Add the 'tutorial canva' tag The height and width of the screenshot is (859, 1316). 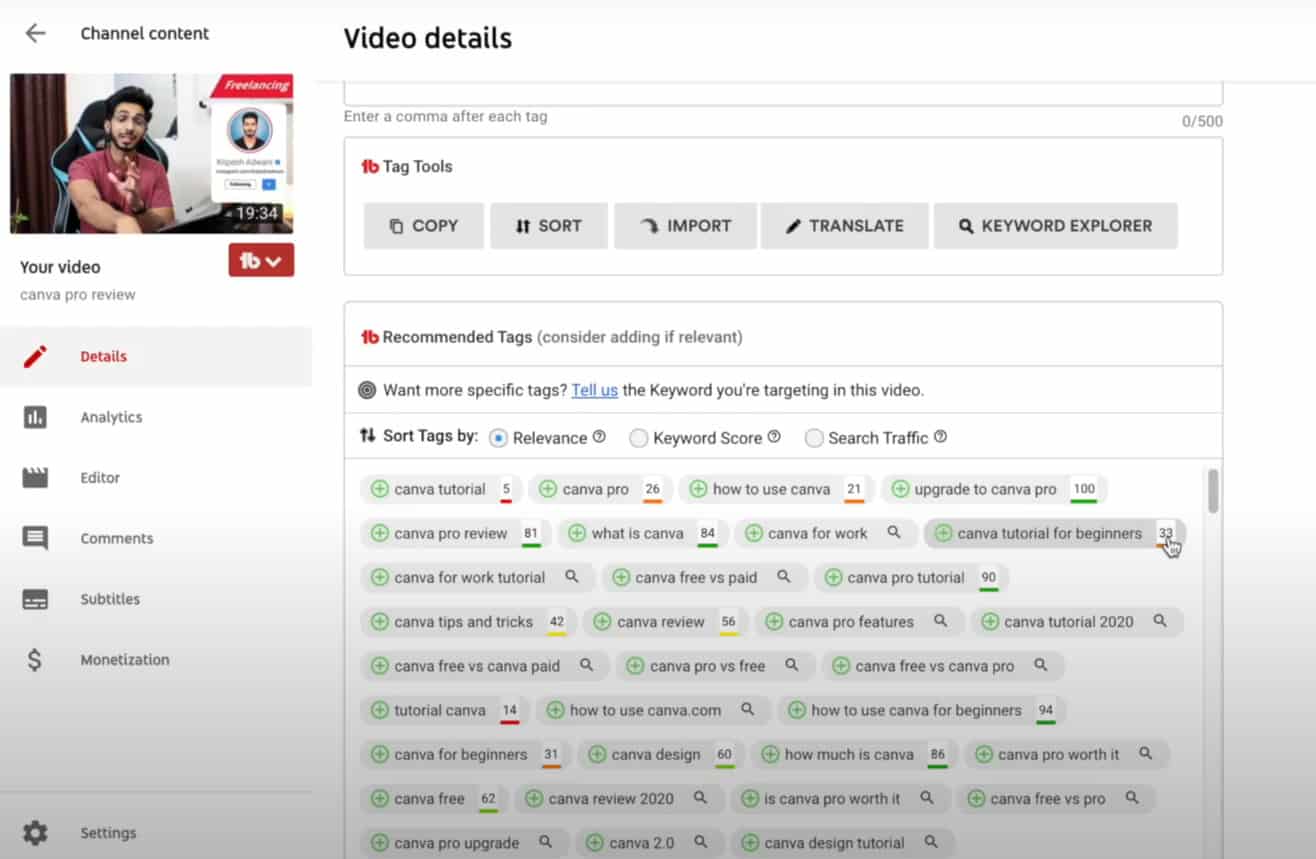tap(380, 710)
